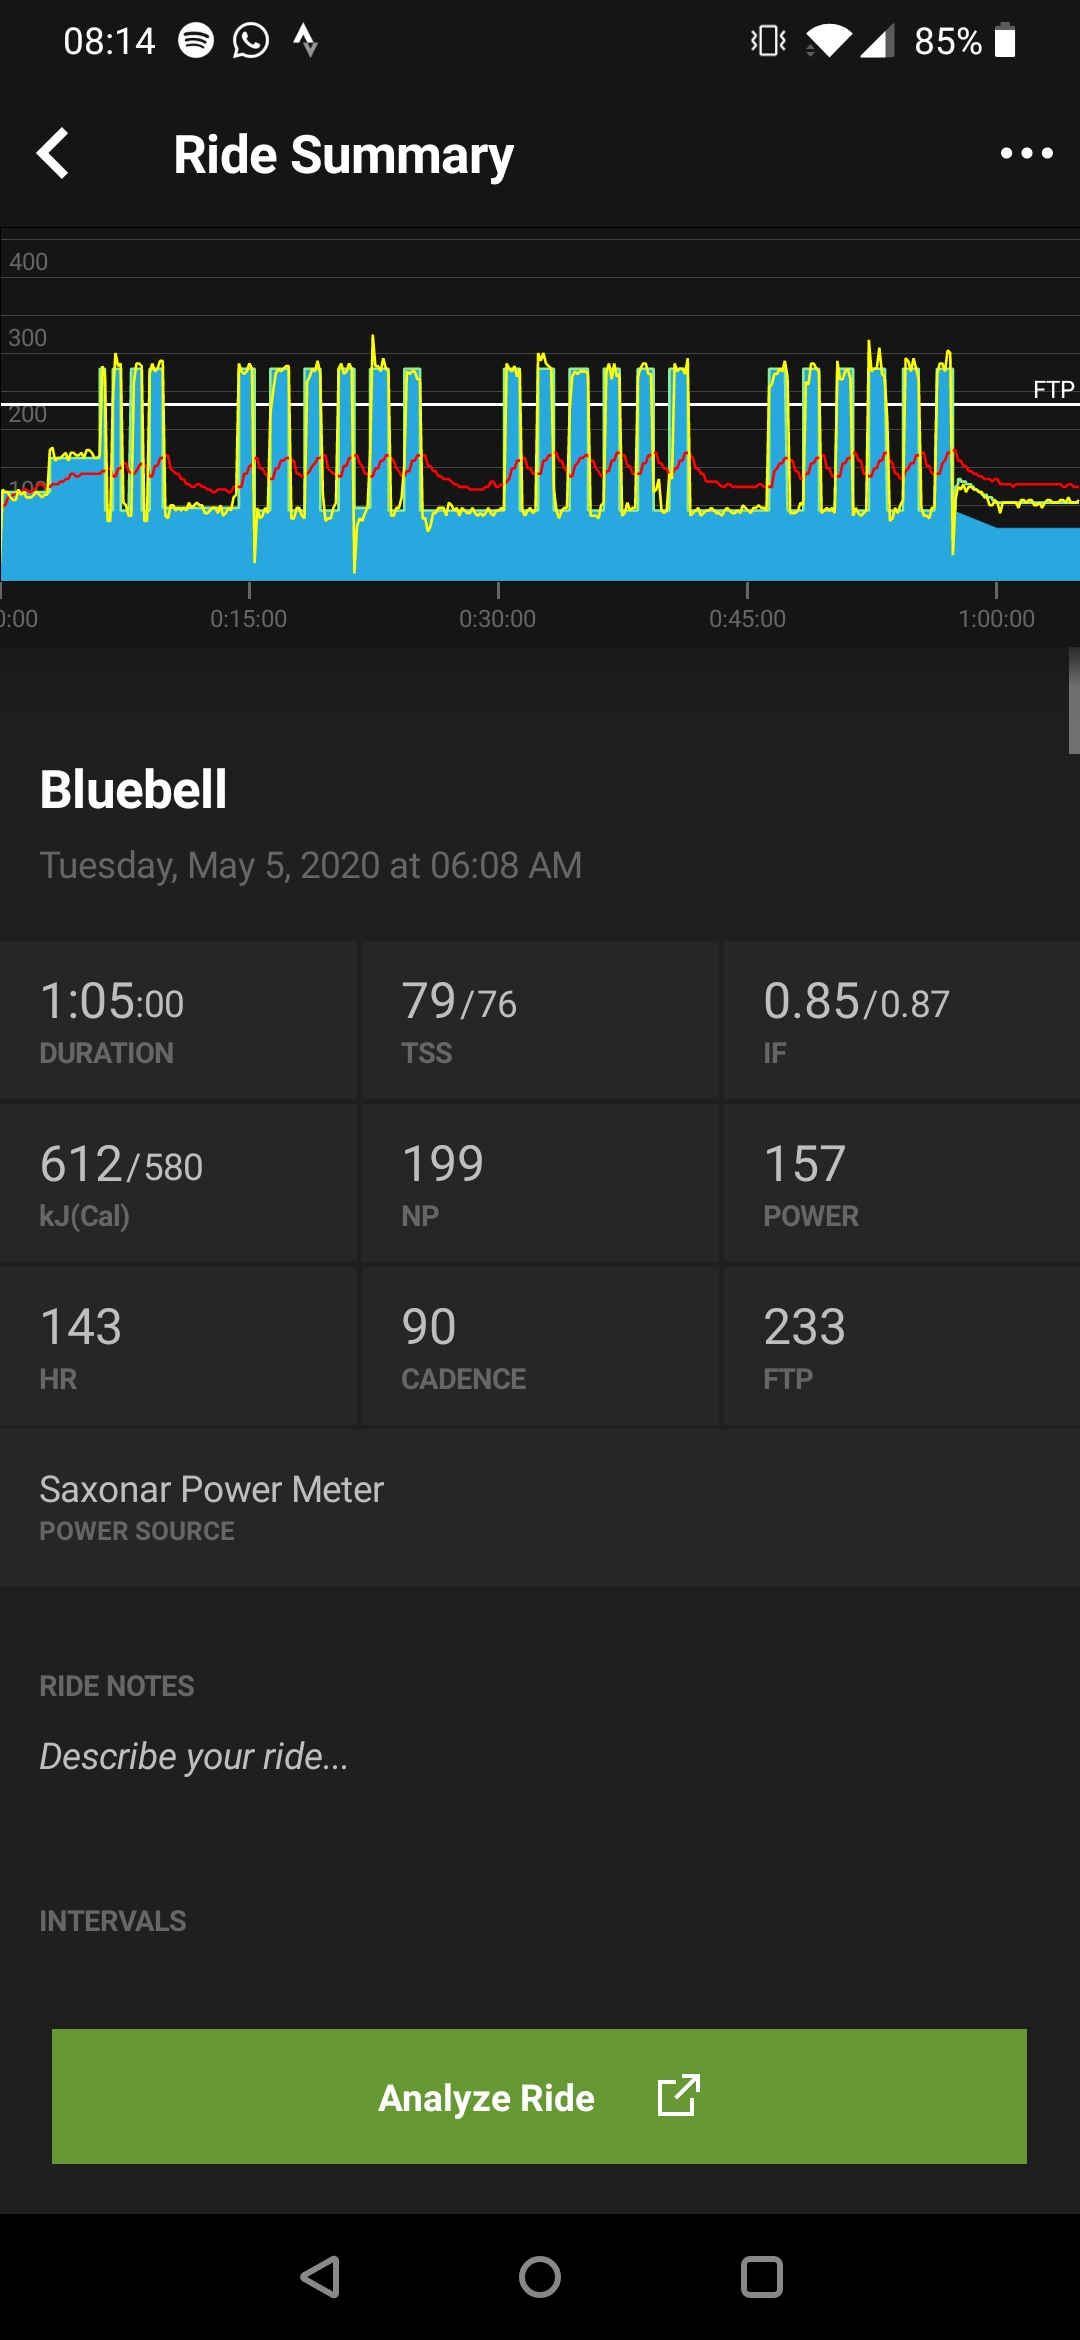Tap the back arrow icon
Viewport: 1080px width, 2340px height.
click(x=53, y=153)
